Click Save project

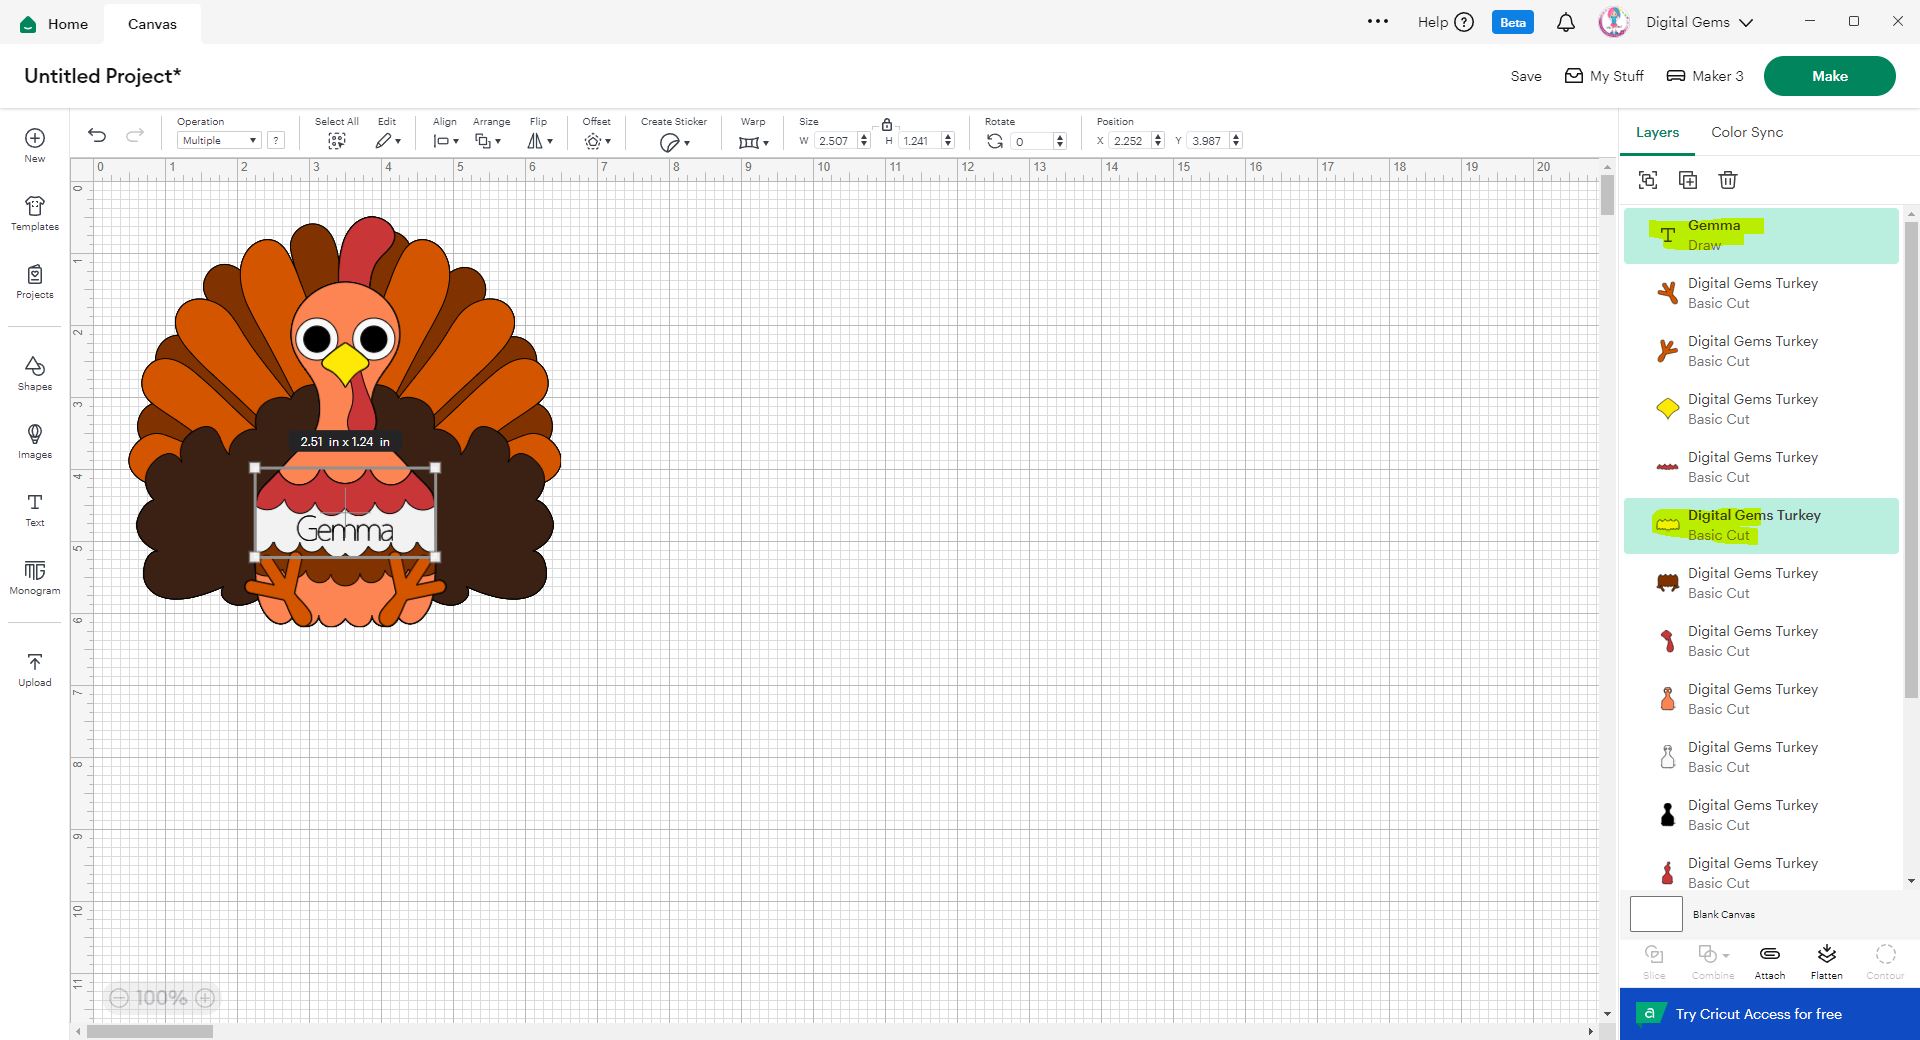(x=1525, y=76)
